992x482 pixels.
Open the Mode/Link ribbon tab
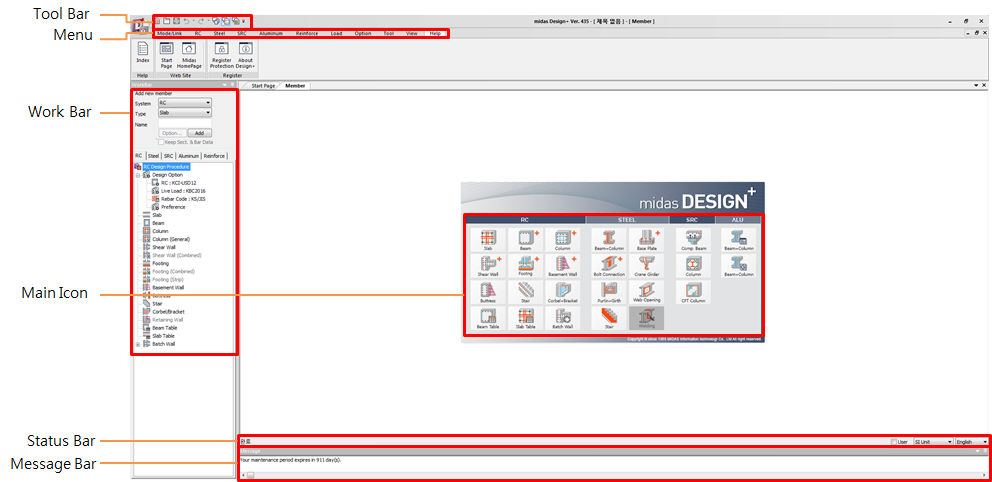click(169, 33)
